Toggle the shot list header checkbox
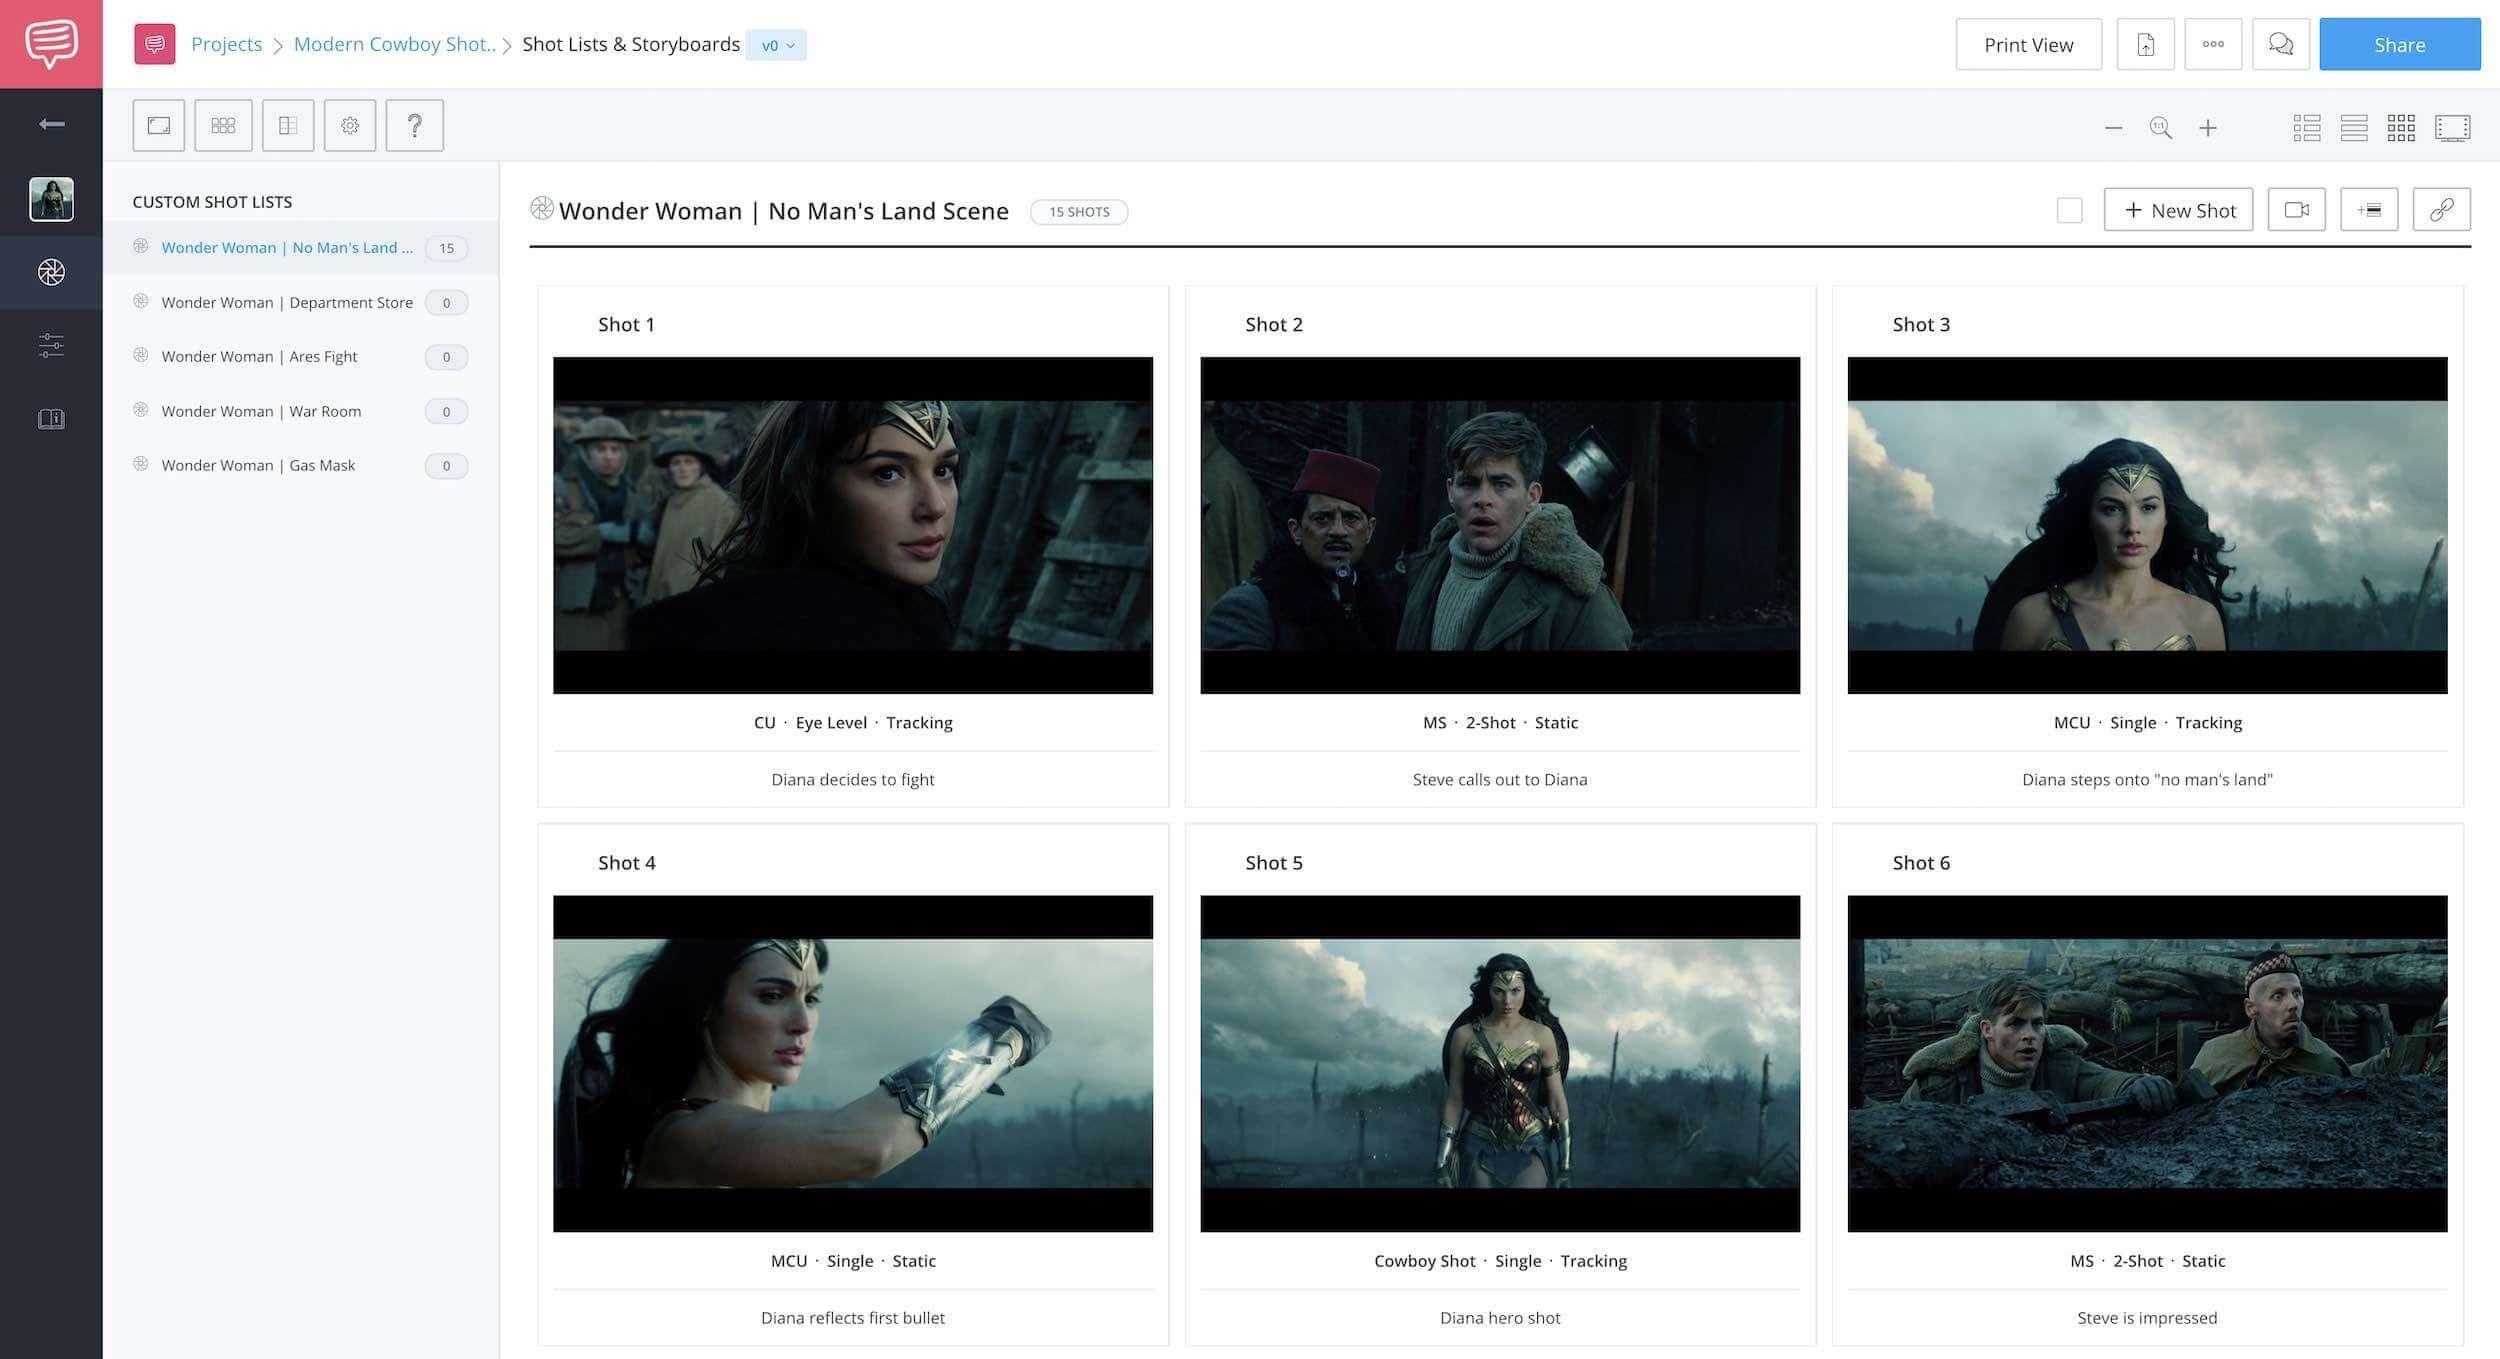The width and height of the screenshot is (2500, 1359). (x=2070, y=209)
